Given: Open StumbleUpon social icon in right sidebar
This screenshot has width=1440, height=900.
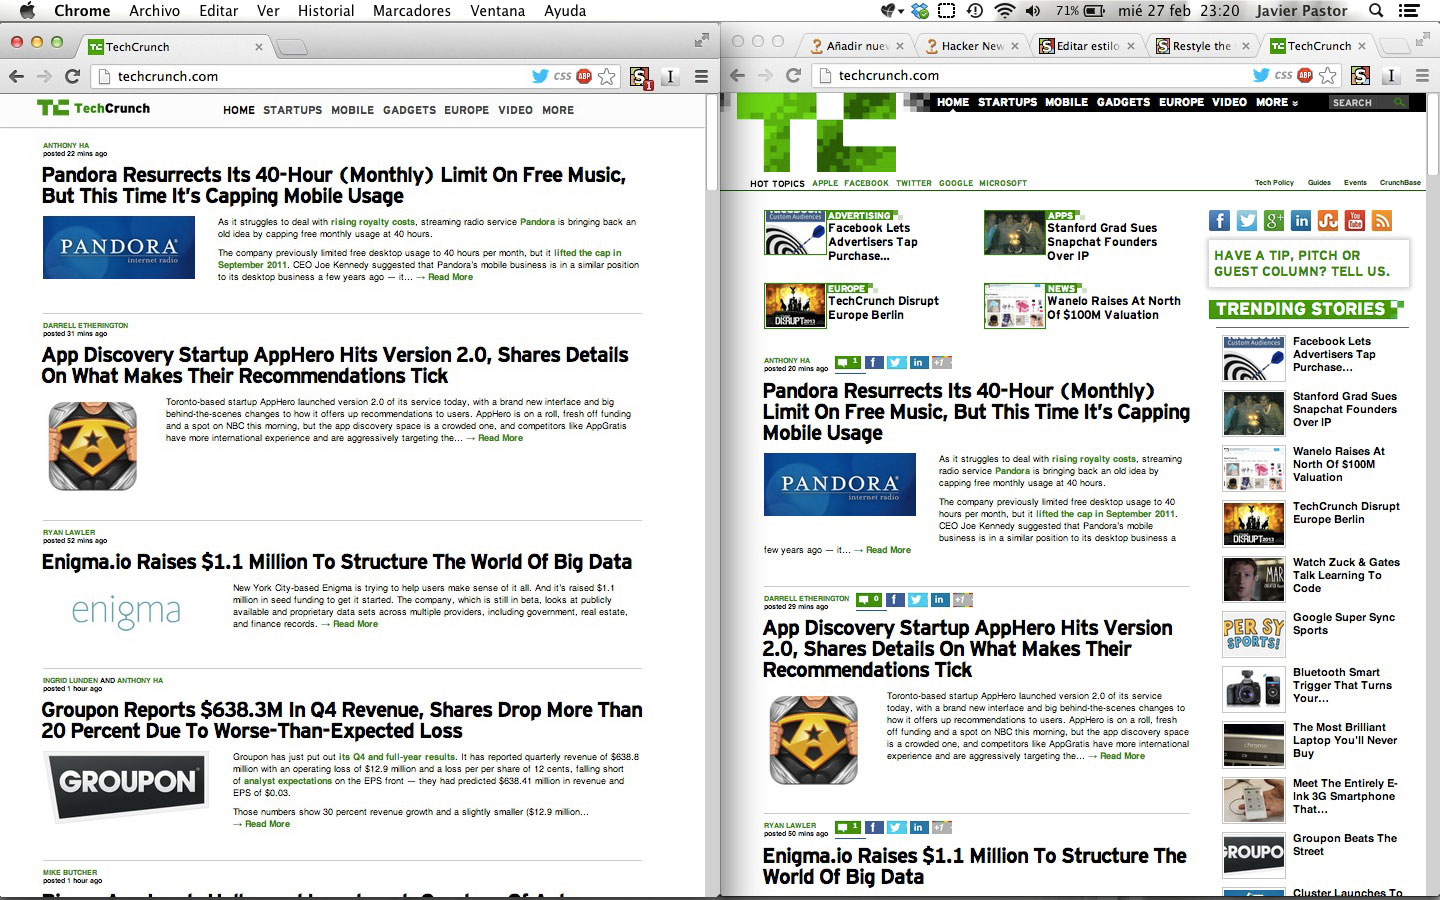Looking at the screenshot, I should [x=1328, y=221].
